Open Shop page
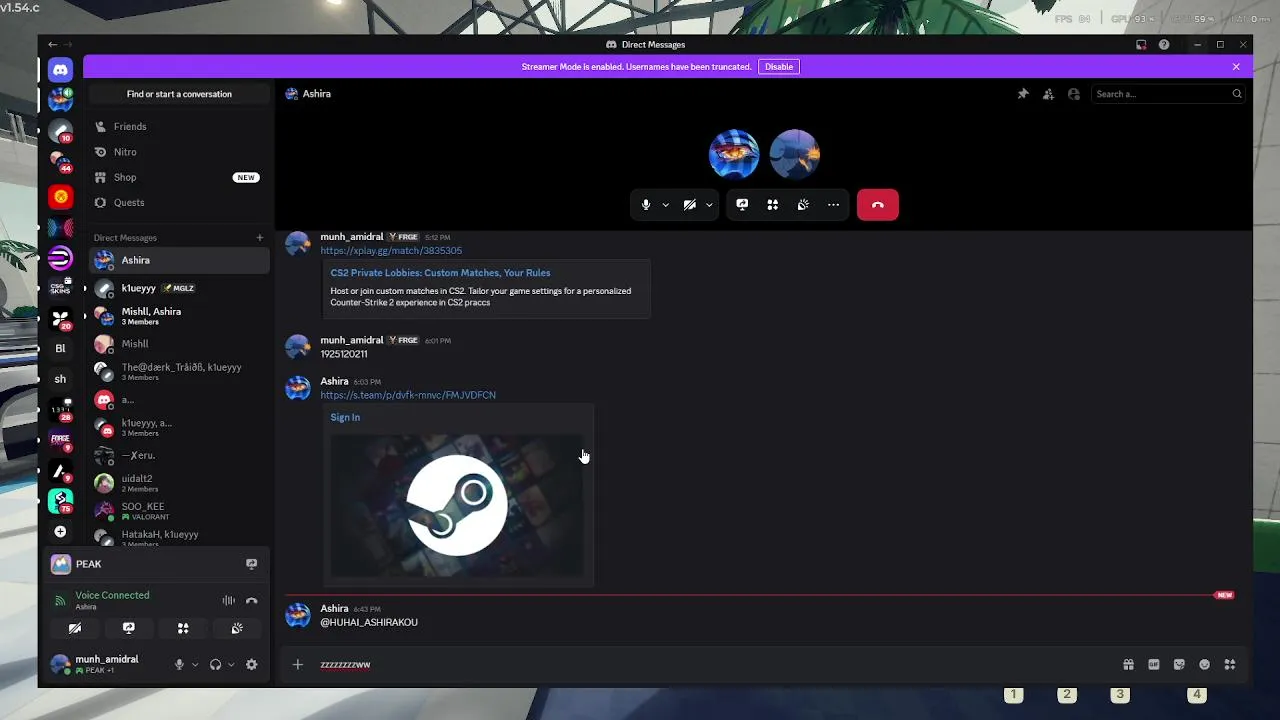Viewport: 1280px width, 720px height. tap(179, 177)
